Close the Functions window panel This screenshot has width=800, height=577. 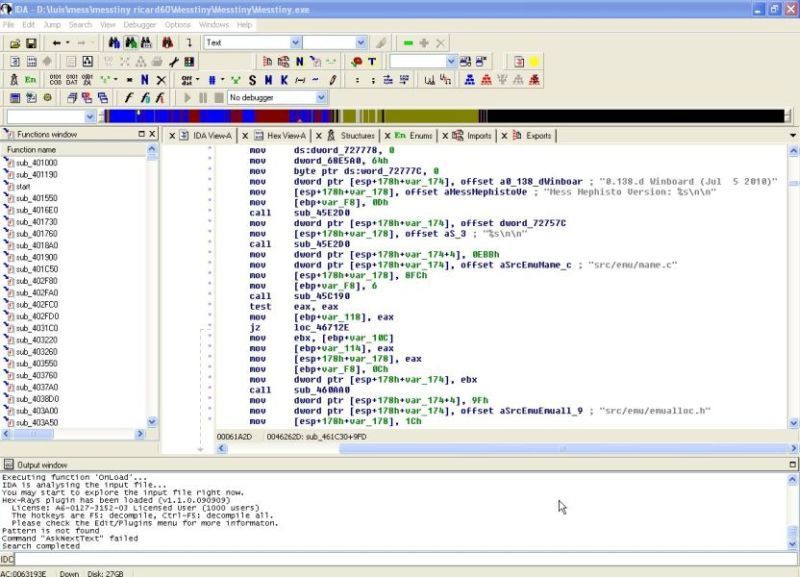[x=152, y=134]
